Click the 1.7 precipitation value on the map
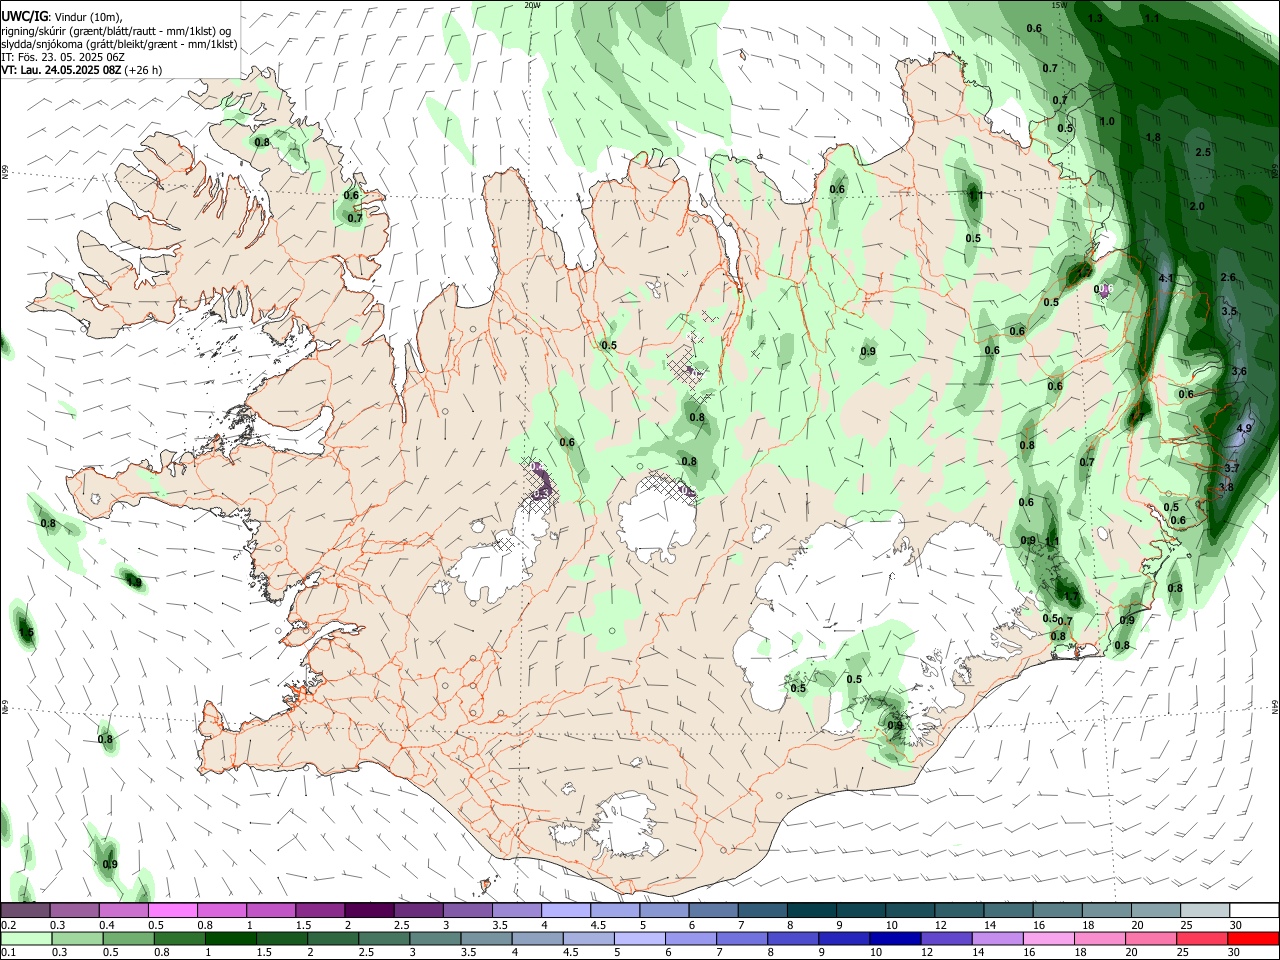 pyautogui.click(x=1071, y=597)
